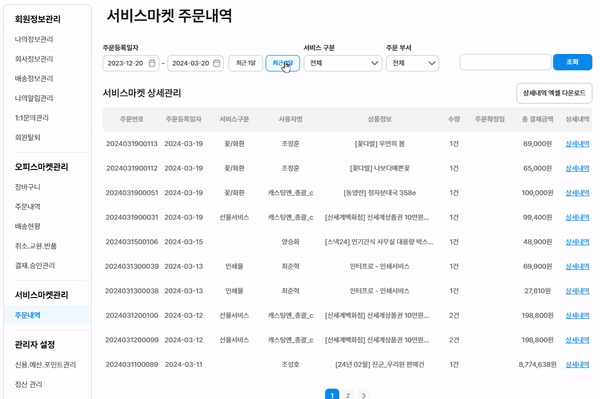Click user name 양승화
This screenshot has height=399, width=600.
[290, 242]
